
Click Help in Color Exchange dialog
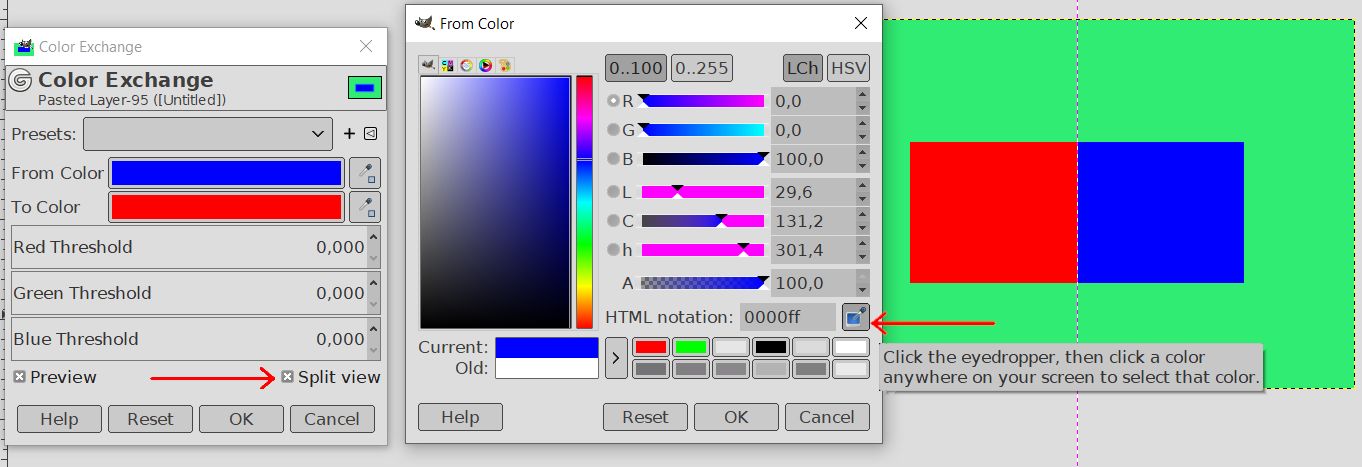click(x=59, y=419)
